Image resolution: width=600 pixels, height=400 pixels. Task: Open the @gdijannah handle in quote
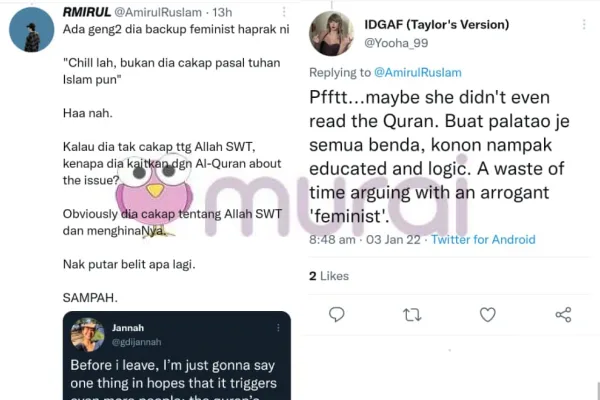137,342
